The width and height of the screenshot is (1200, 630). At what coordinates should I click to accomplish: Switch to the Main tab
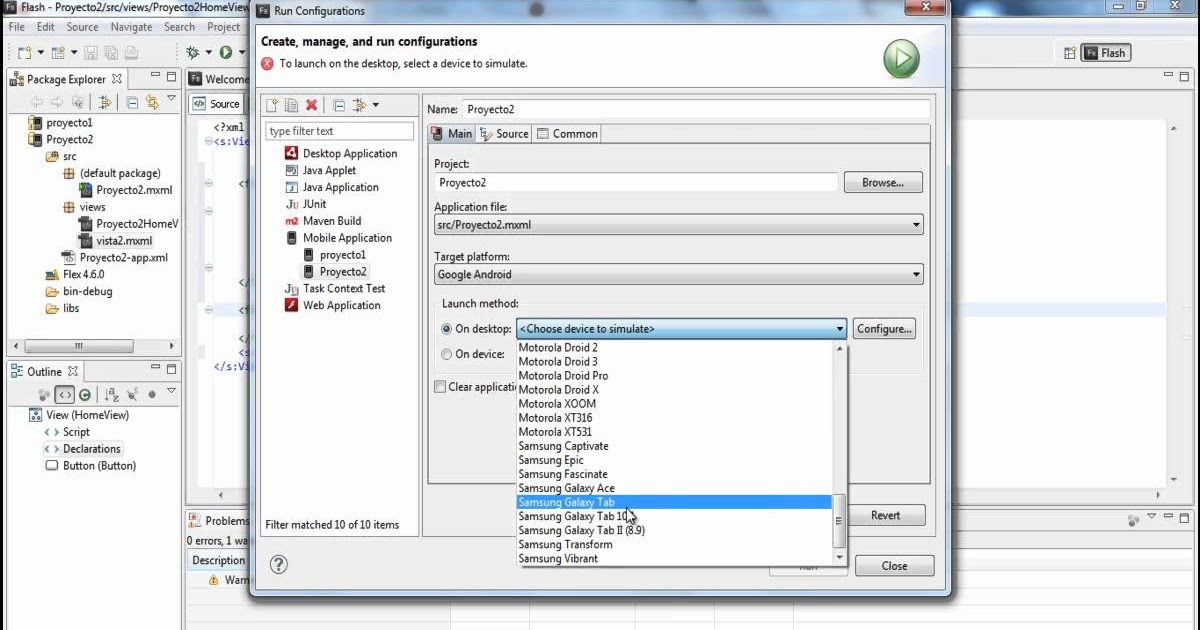coord(452,133)
